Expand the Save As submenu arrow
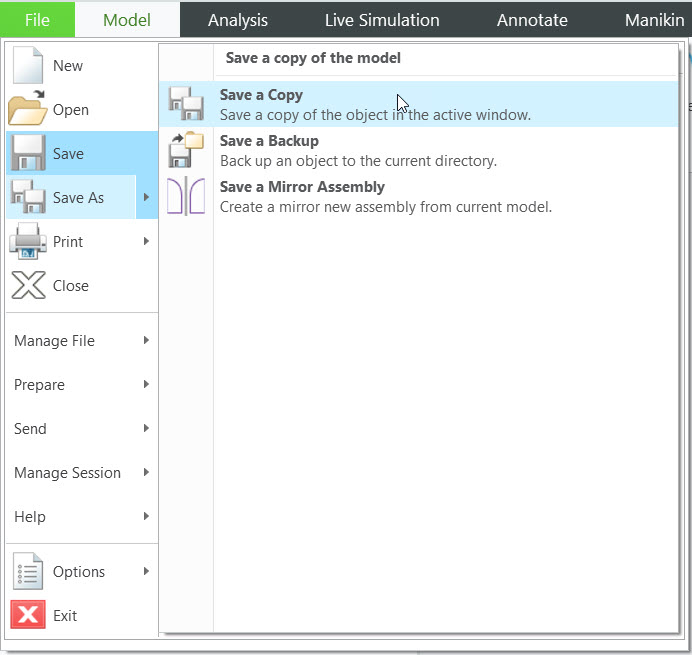Viewport: 692px width, 655px height. click(147, 197)
